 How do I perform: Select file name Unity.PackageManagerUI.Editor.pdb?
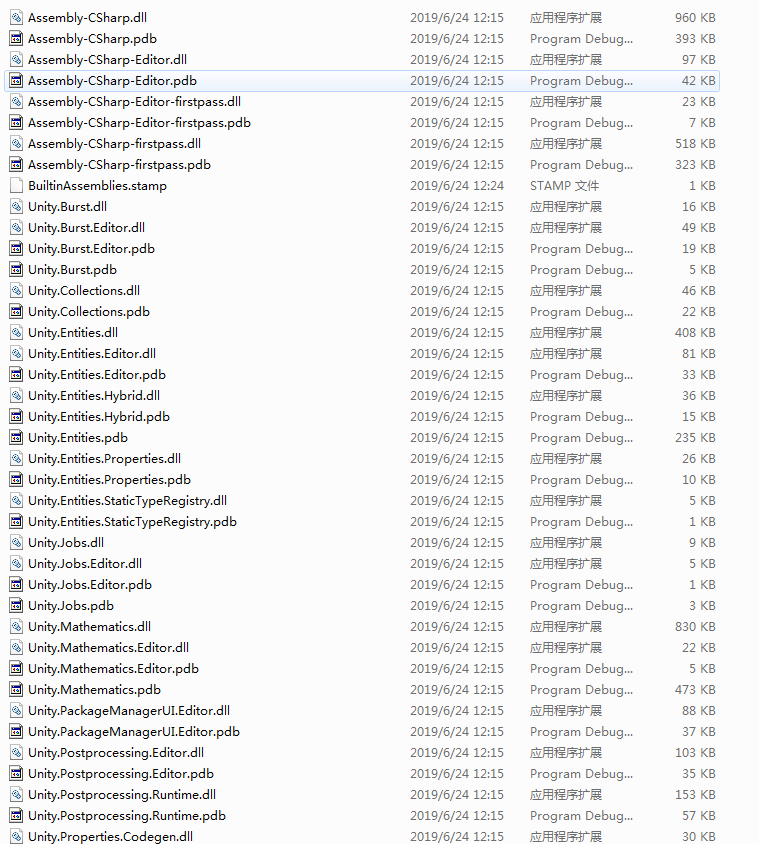pyautogui.click(x=133, y=732)
